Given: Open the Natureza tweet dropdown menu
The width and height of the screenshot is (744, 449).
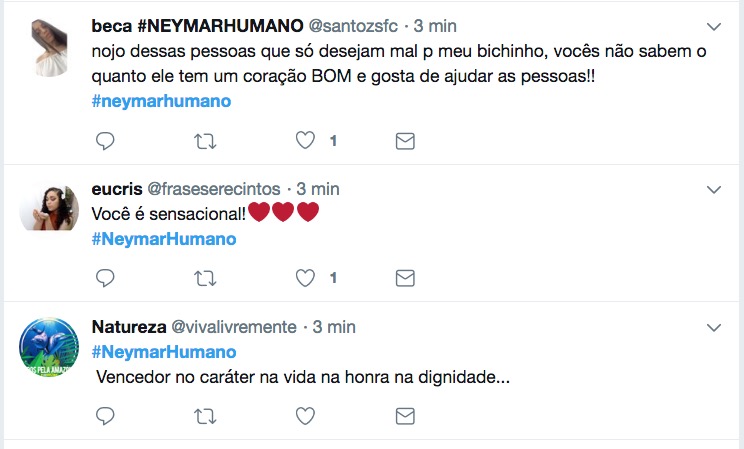Looking at the screenshot, I should 714,327.
